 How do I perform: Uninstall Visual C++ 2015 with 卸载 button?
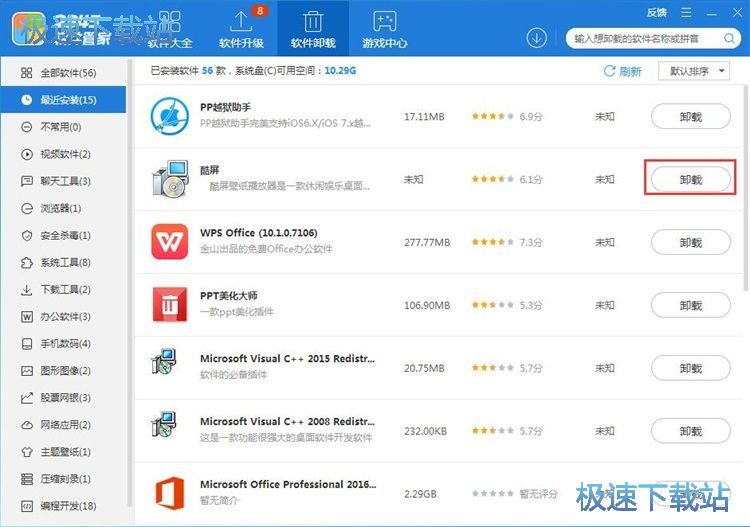[691, 368]
